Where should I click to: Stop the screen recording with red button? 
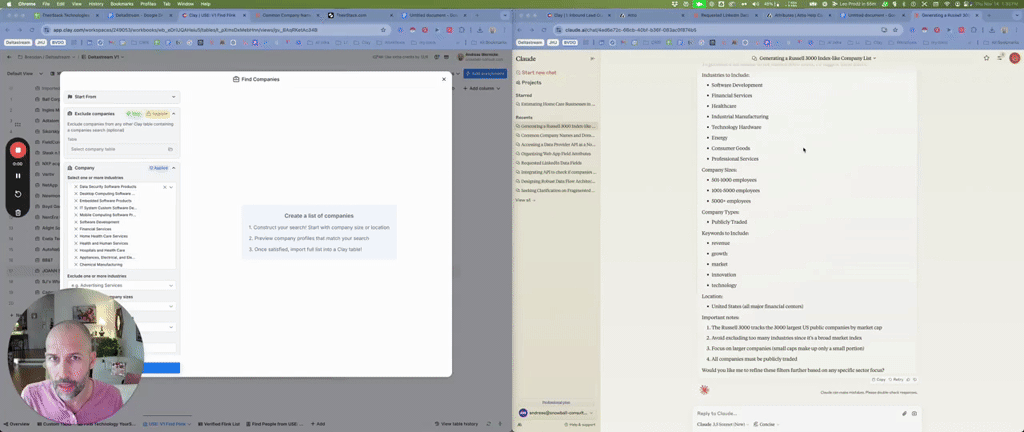click(18, 151)
